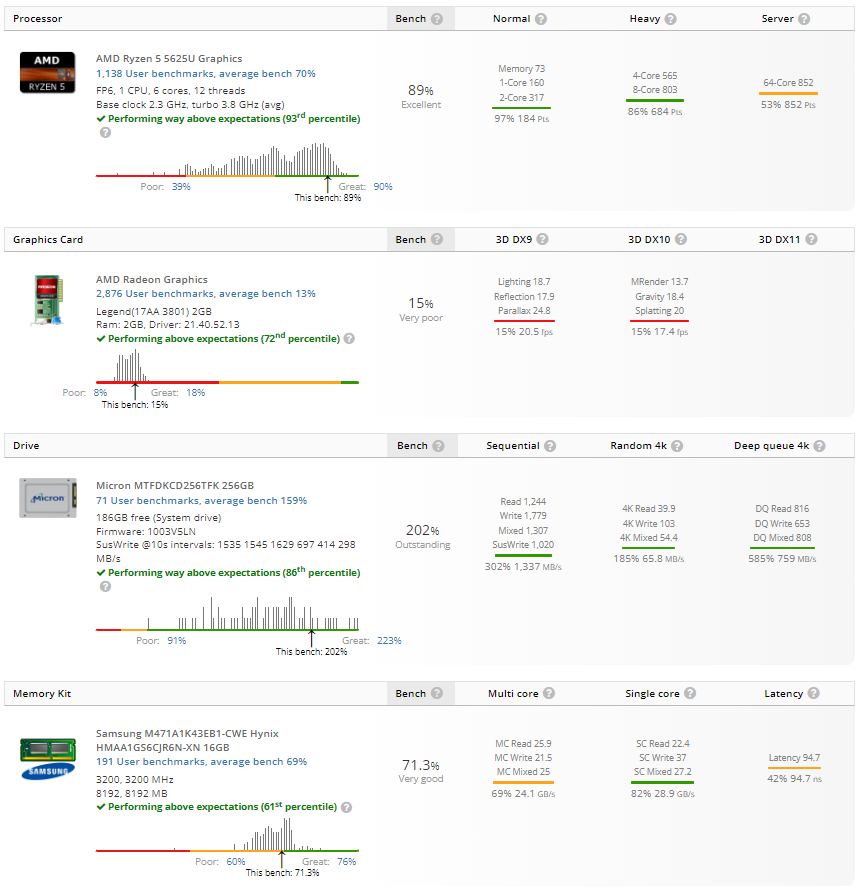Viewport: 865px width, 891px height.
Task: Click the Micron MTFDKCD256TFK 256GB title
Action: click(x=175, y=485)
